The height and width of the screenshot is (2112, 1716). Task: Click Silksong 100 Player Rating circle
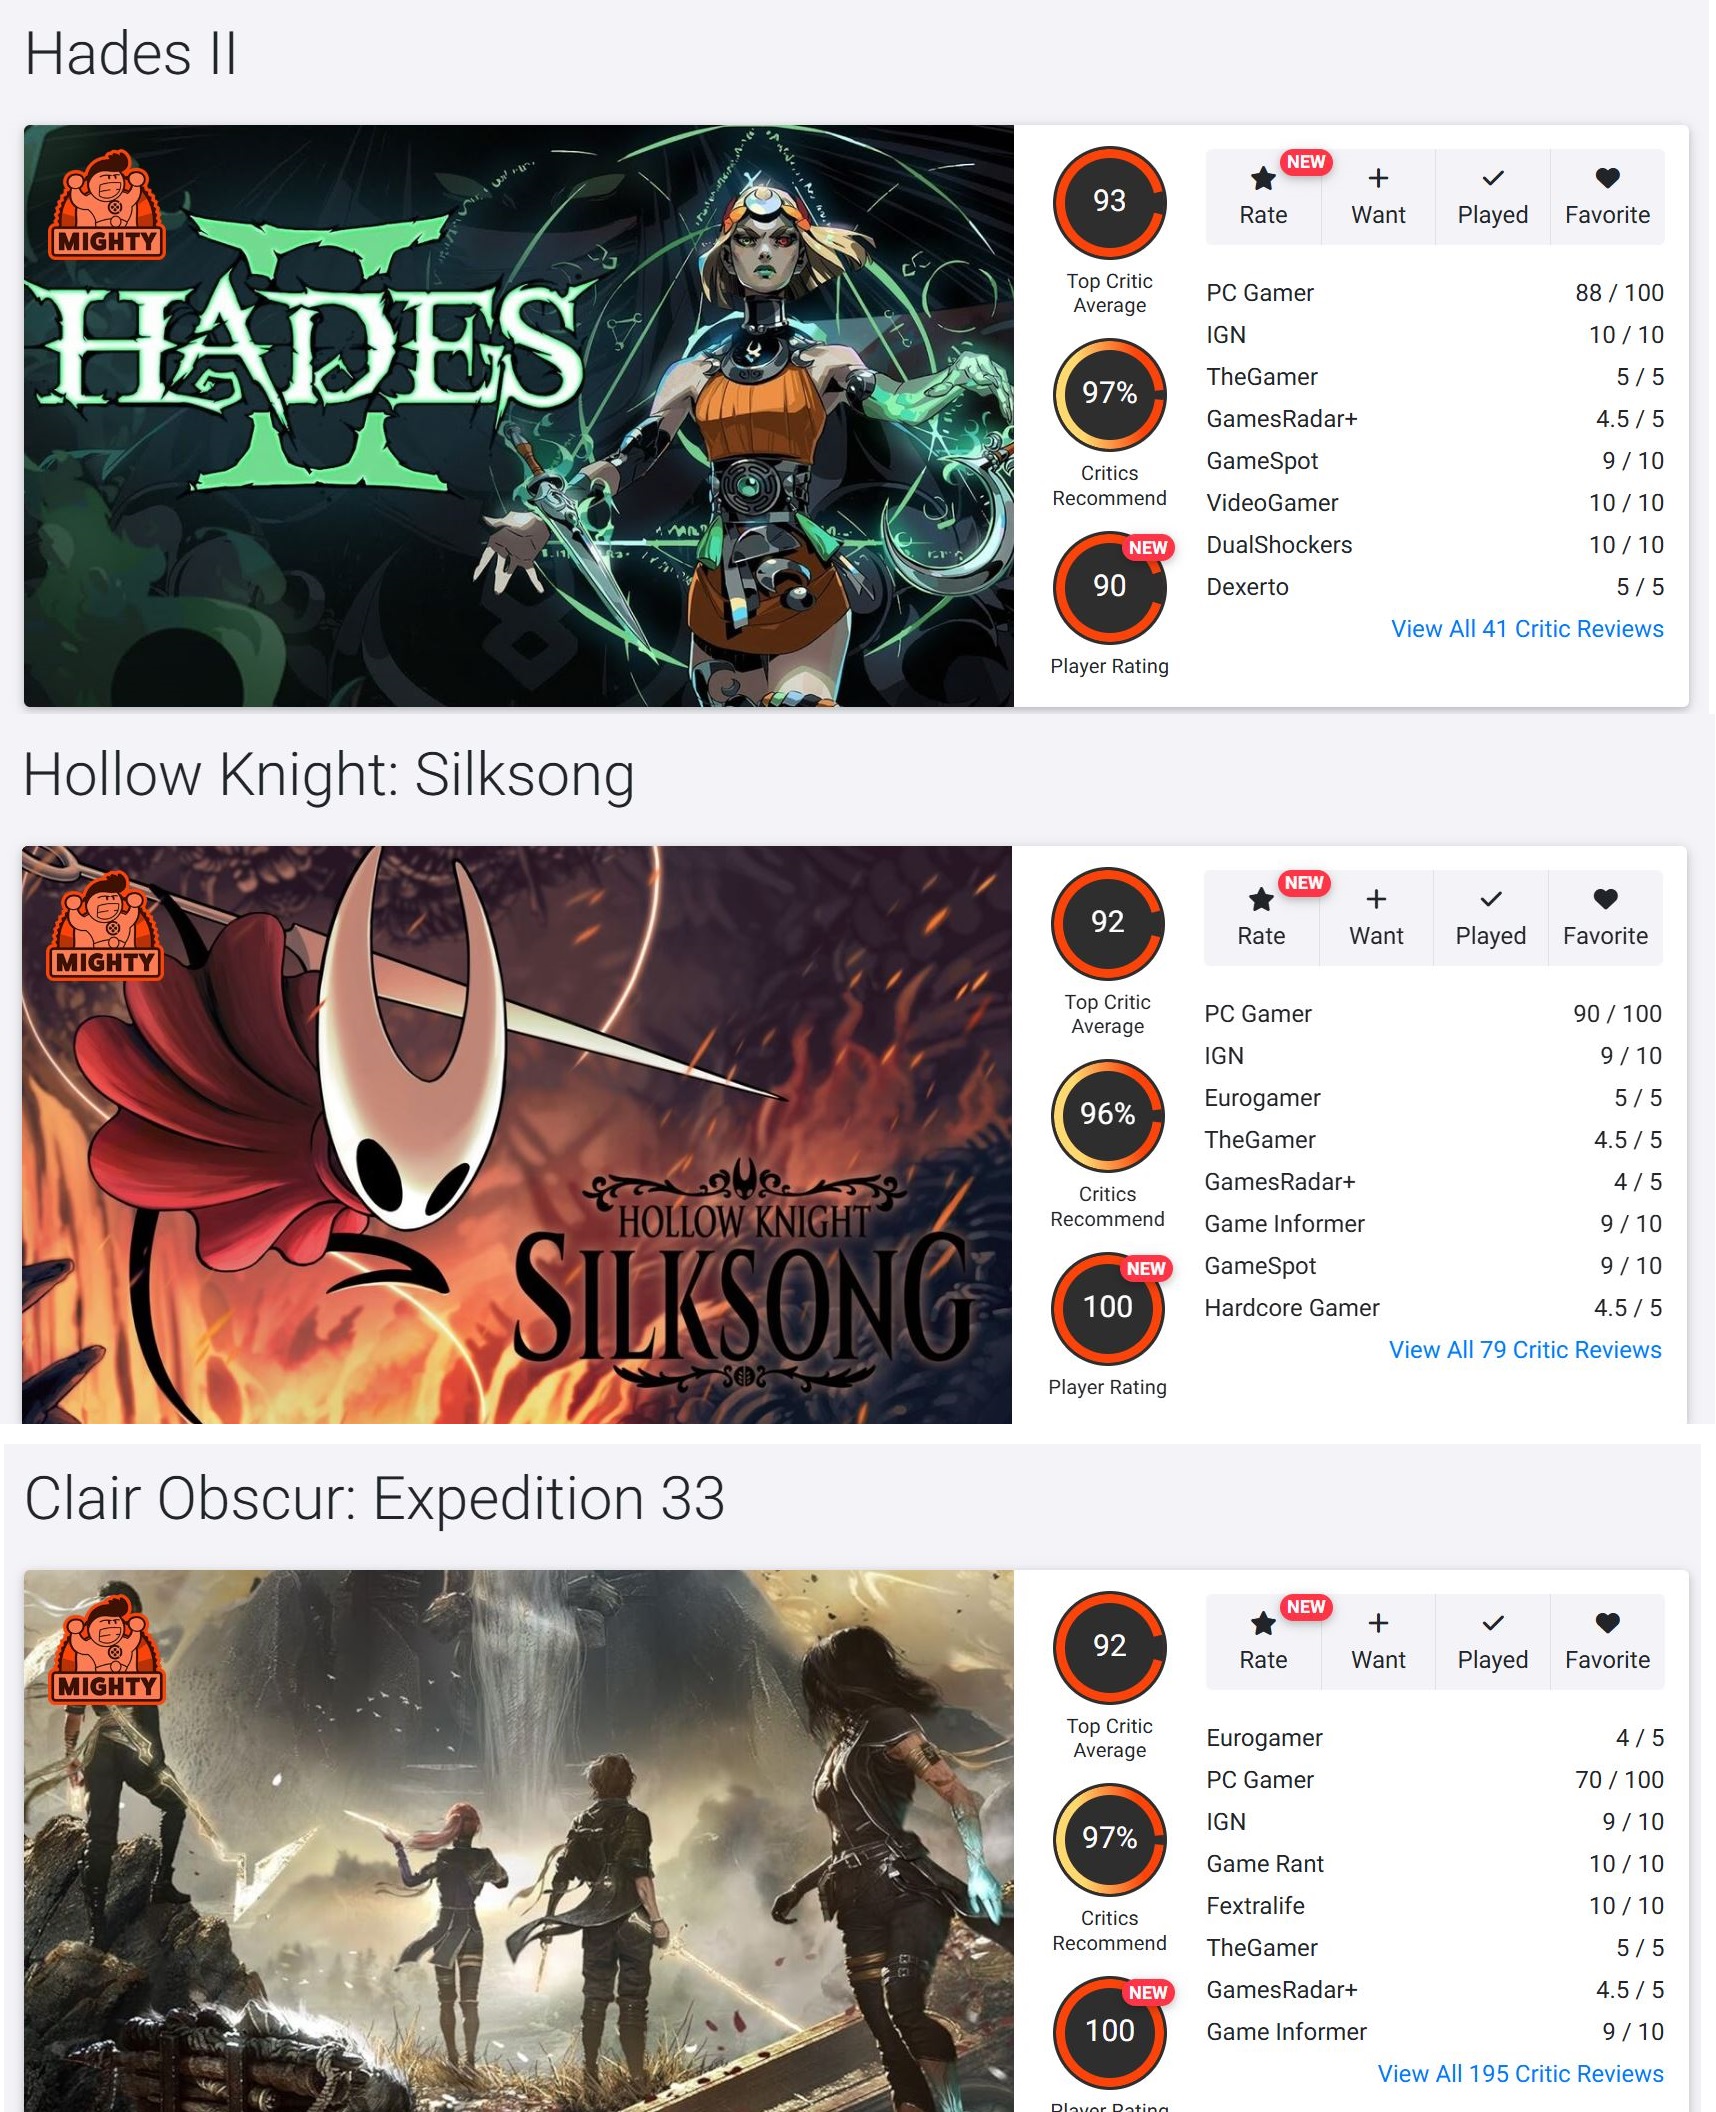tap(1107, 1308)
